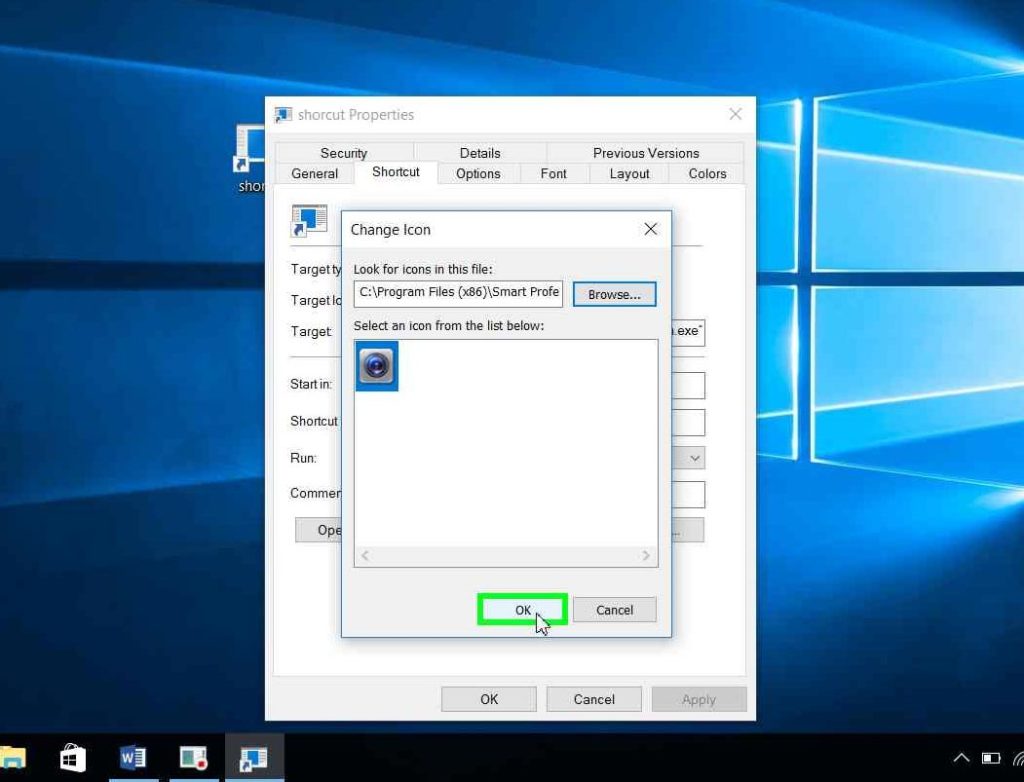The image size is (1024, 782).
Task: Open the Run dropdown arrow
Action: [695, 458]
